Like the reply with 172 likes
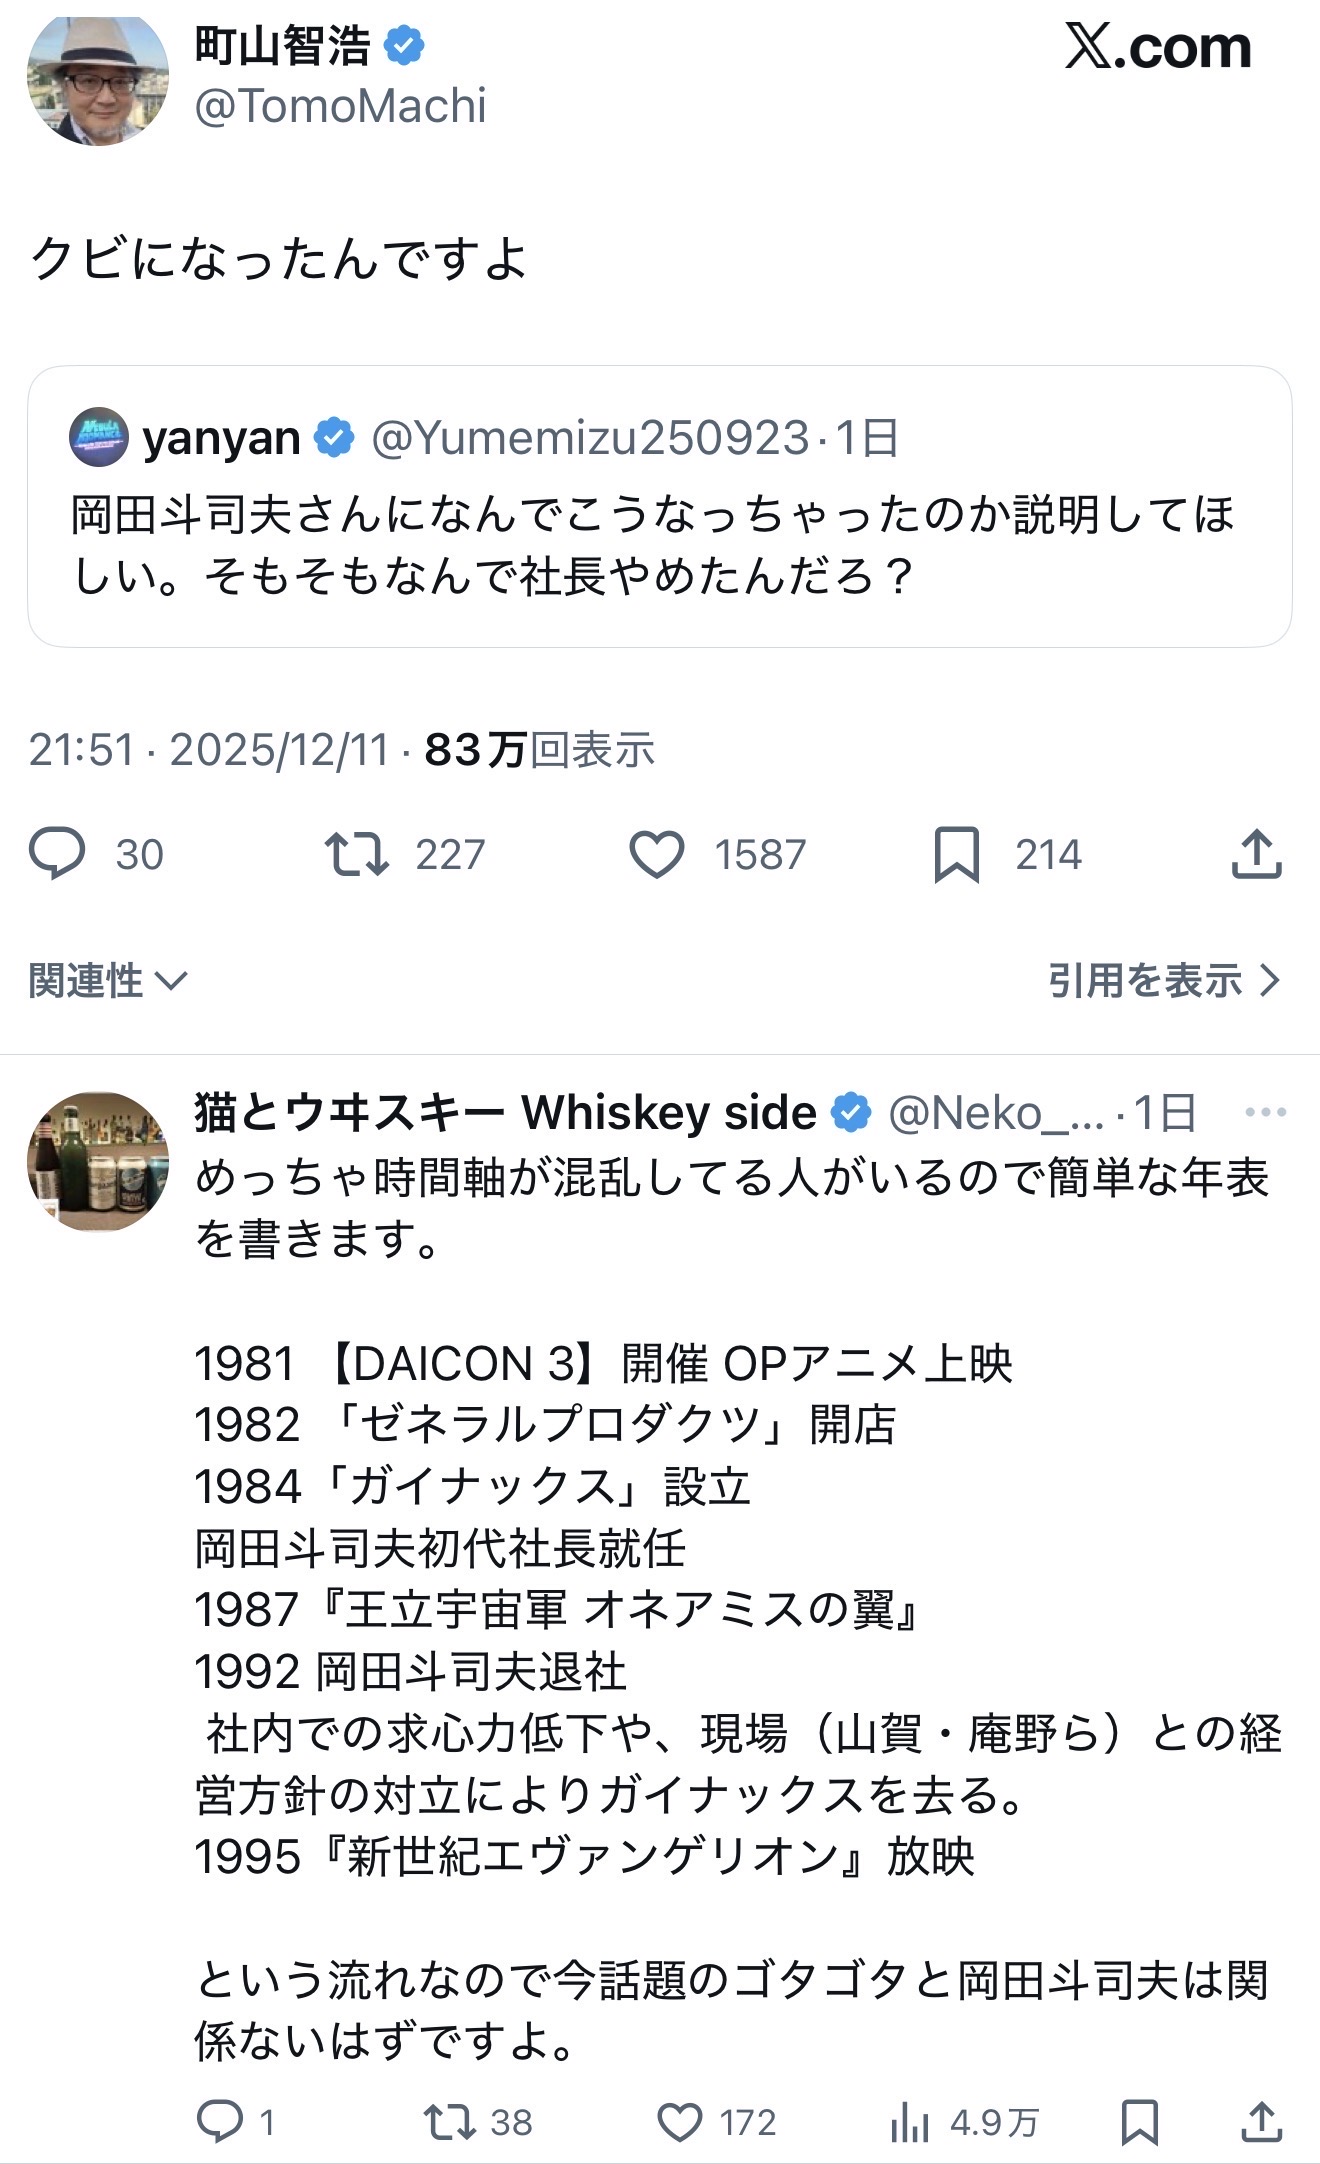This screenshot has width=1320, height=2164. [680, 2121]
